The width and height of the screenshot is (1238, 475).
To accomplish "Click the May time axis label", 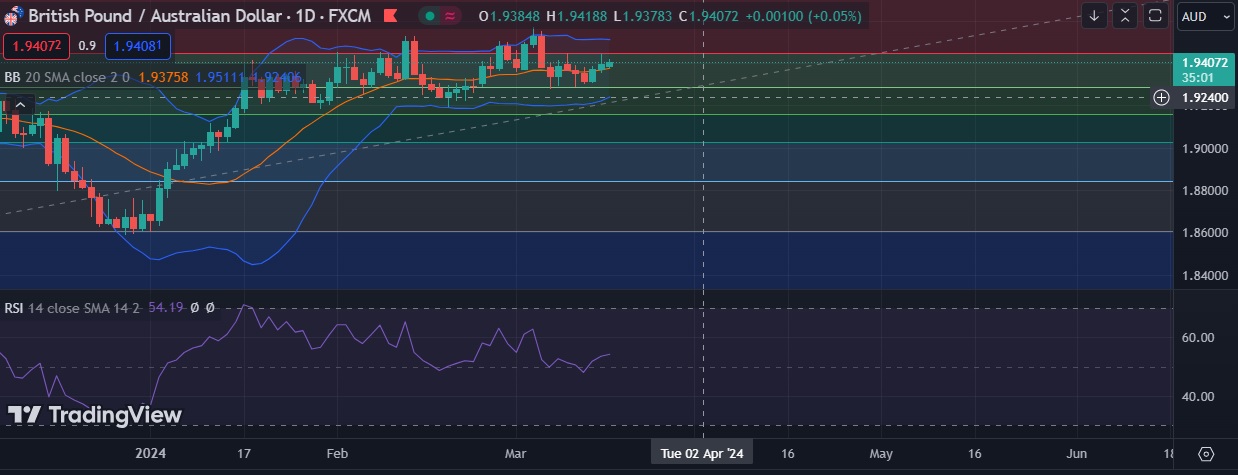I will click(x=880, y=453).
